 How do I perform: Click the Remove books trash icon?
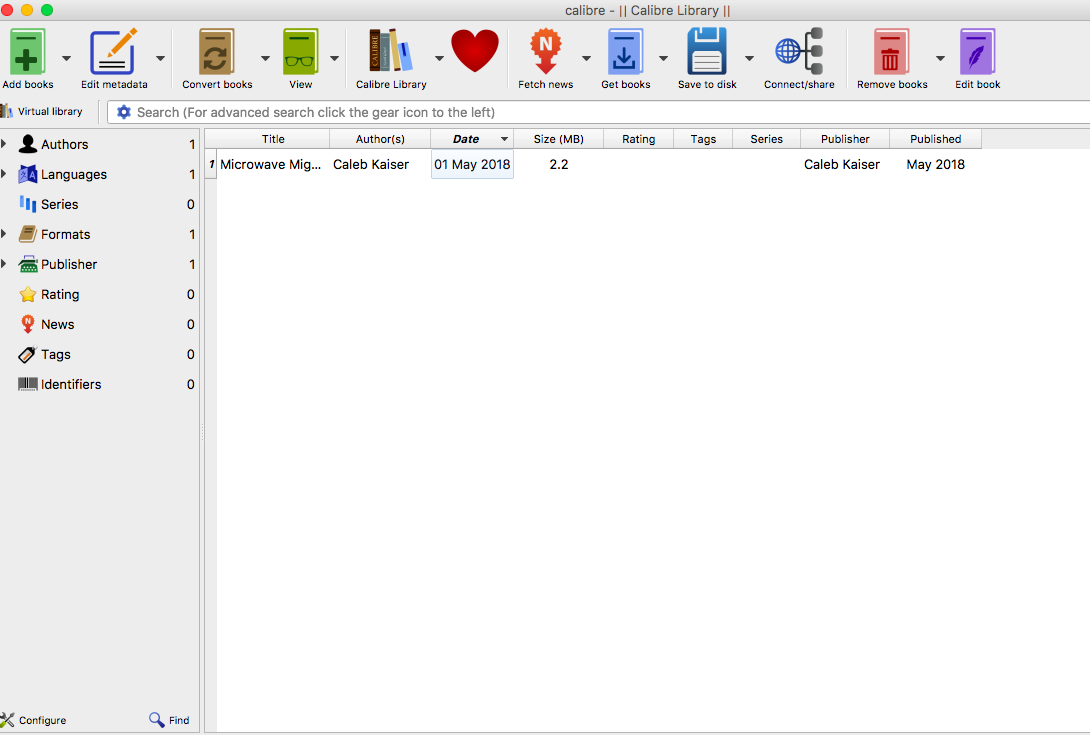point(891,51)
